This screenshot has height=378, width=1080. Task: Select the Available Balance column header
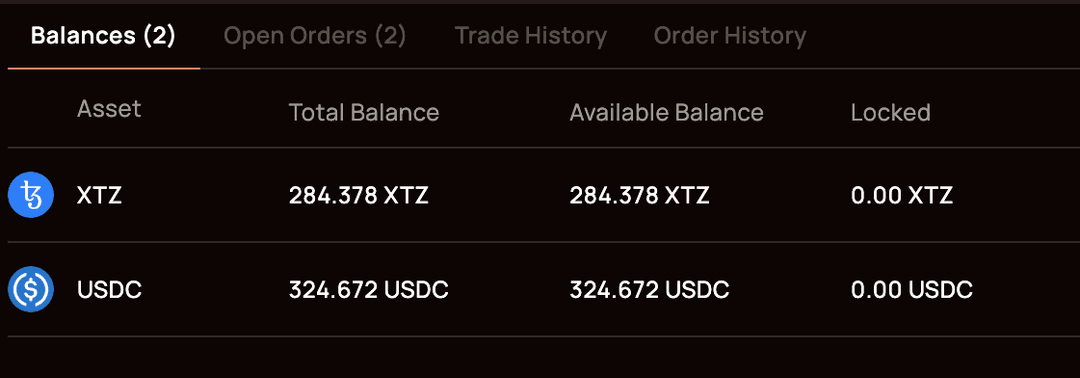pyautogui.click(x=666, y=112)
